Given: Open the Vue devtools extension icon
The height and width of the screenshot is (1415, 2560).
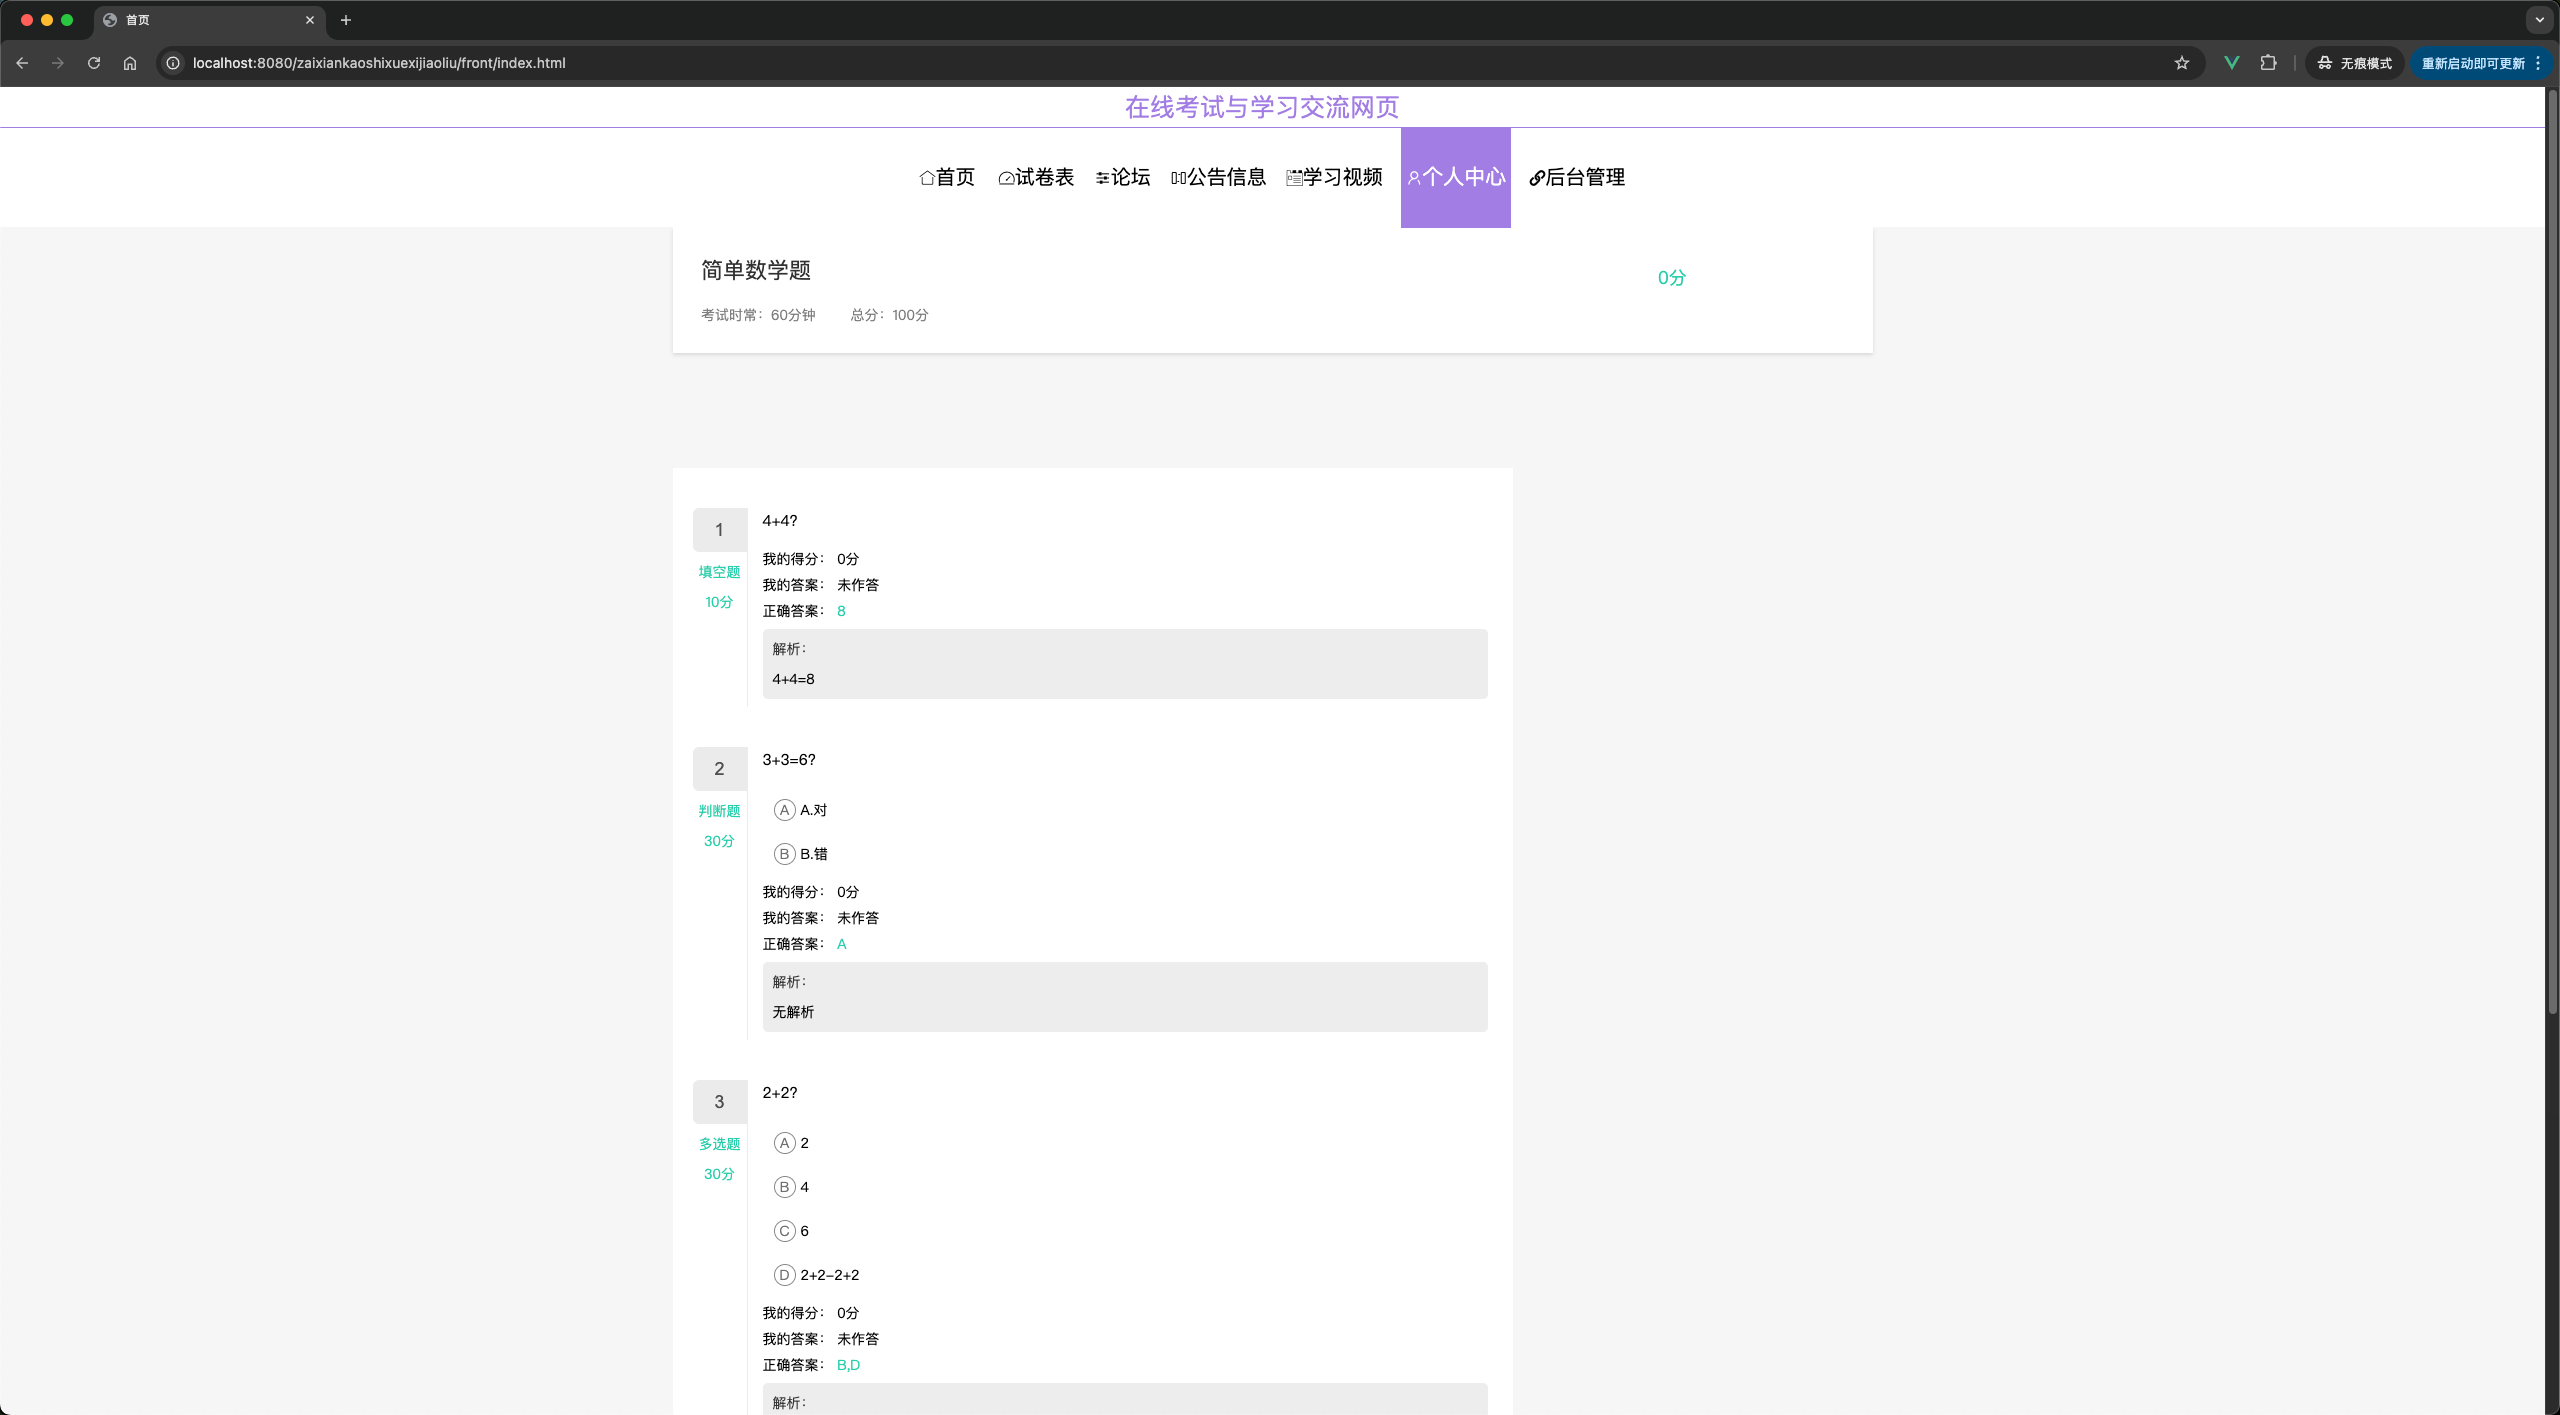Looking at the screenshot, I should point(2231,63).
